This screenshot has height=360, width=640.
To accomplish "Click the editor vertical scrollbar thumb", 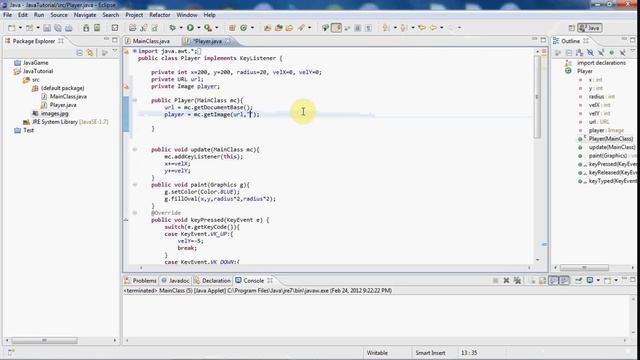I will [537, 97].
